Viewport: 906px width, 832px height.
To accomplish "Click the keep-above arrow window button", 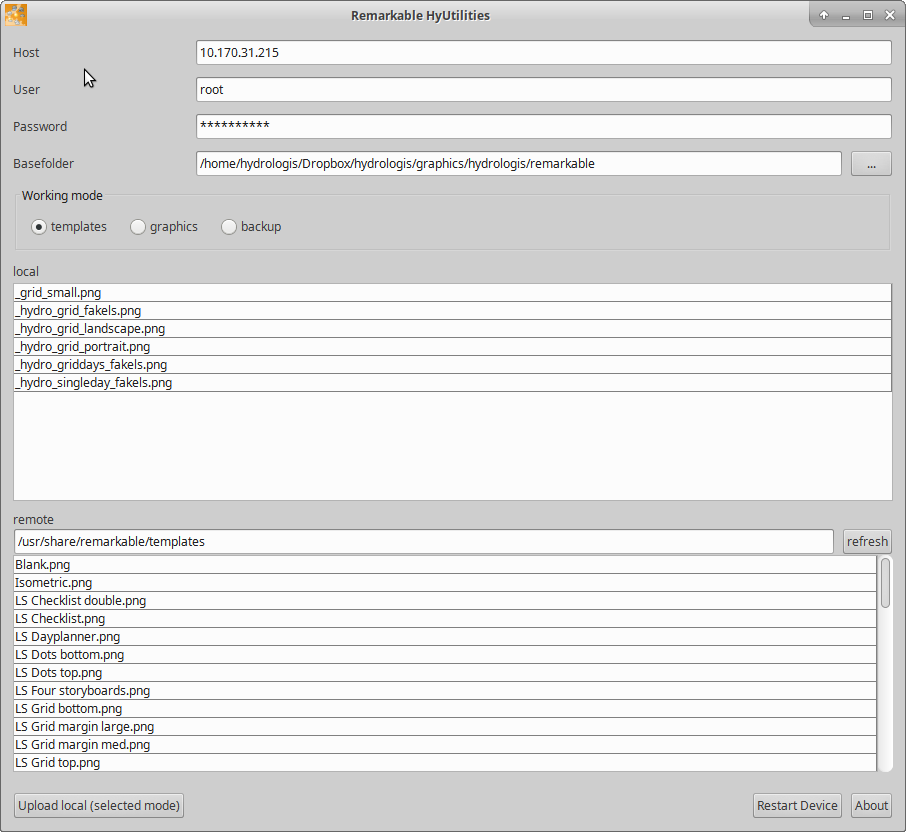I will 824,16.
